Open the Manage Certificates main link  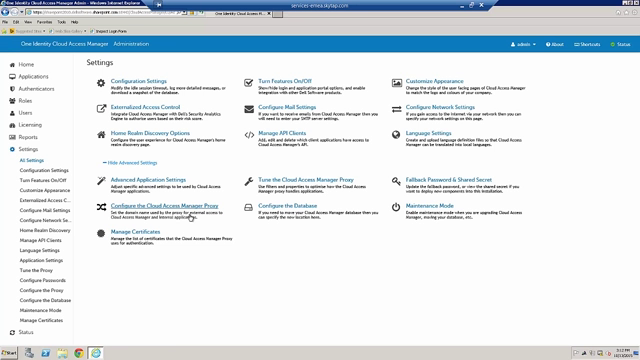[x=135, y=232]
